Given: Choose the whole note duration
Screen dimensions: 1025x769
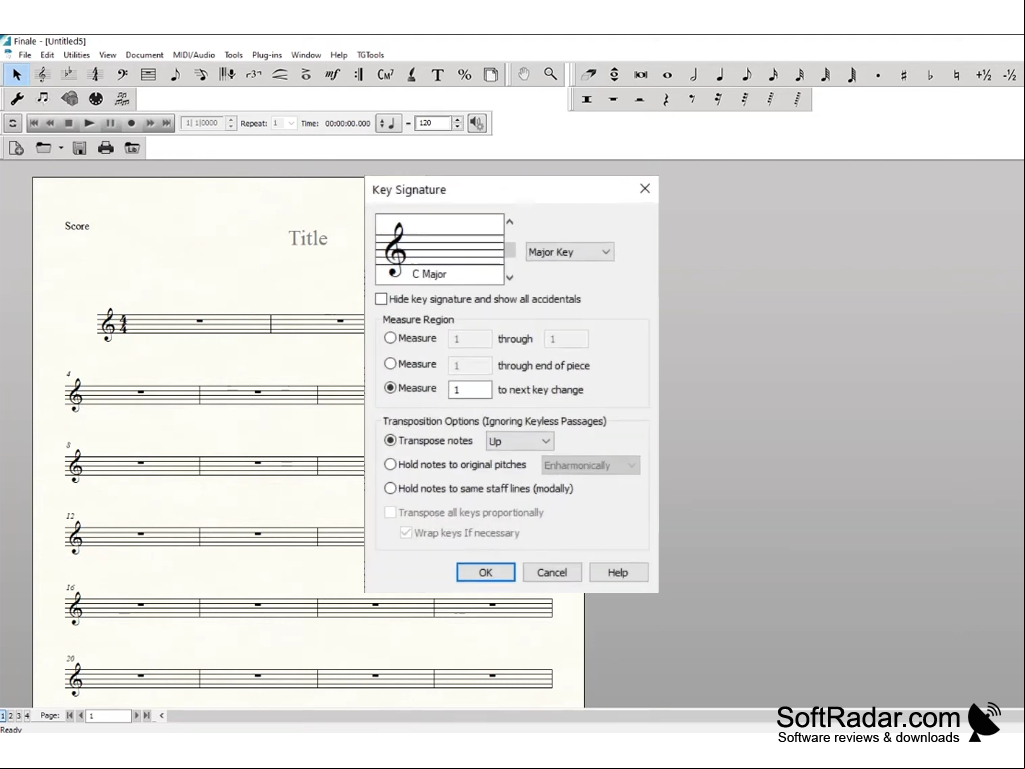Looking at the screenshot, I should click(x=667, y=75).
